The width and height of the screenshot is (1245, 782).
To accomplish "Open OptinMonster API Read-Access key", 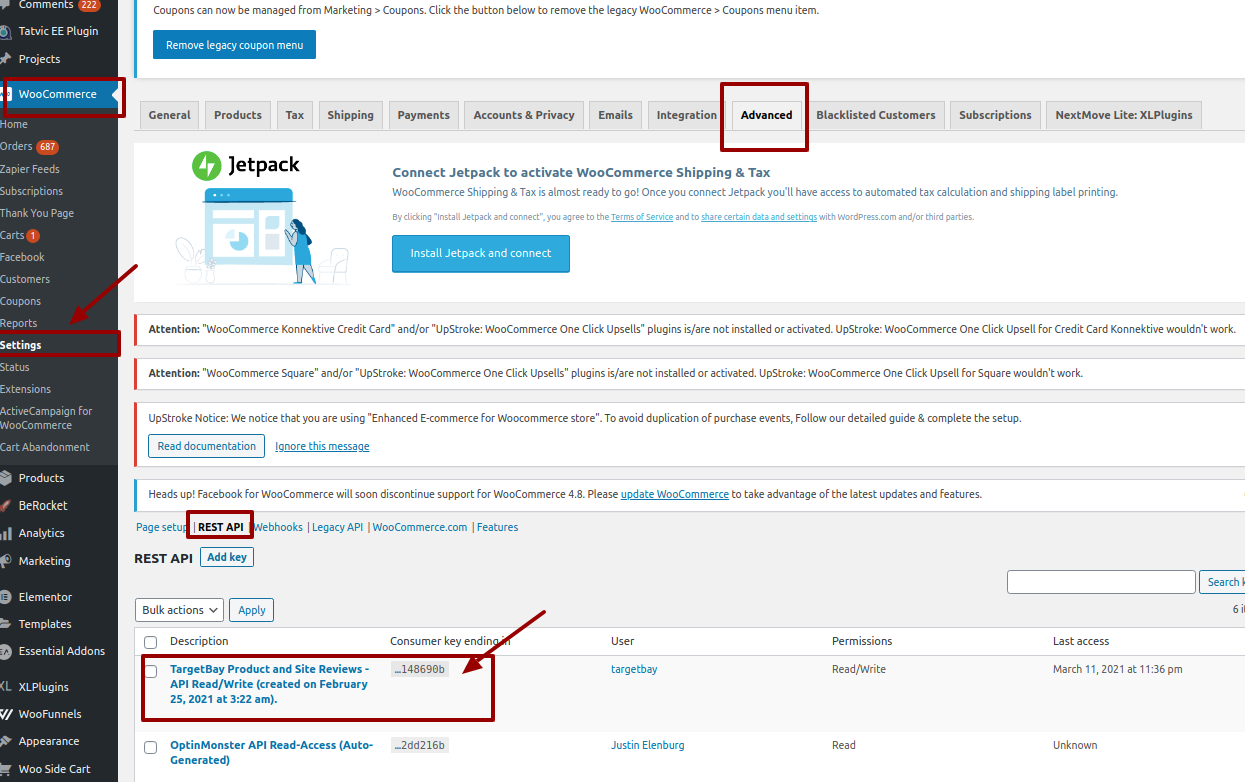I will (271, 753).
